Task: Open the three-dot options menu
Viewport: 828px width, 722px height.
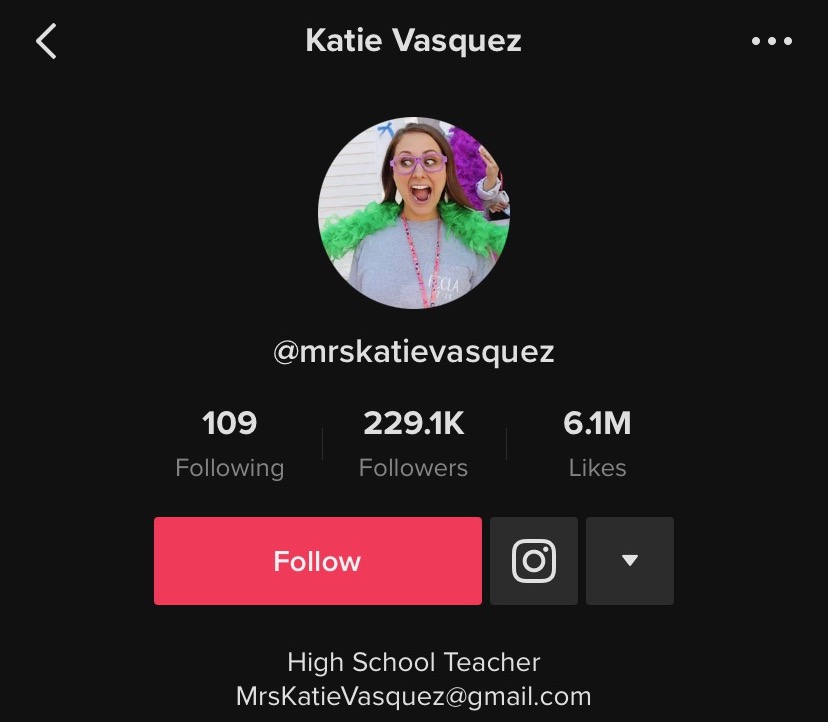Action: coord(771,41)
